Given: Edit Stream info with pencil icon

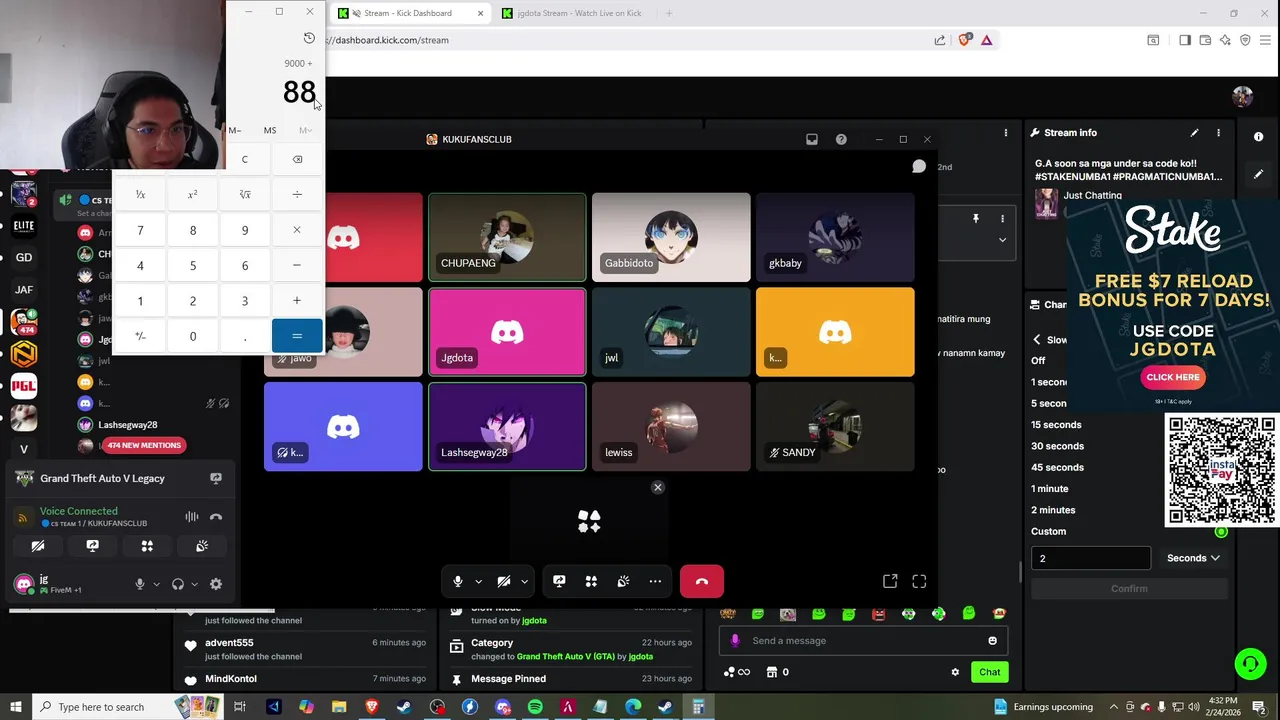Looking at the screenshot, I should click(x=1194, y=132).
